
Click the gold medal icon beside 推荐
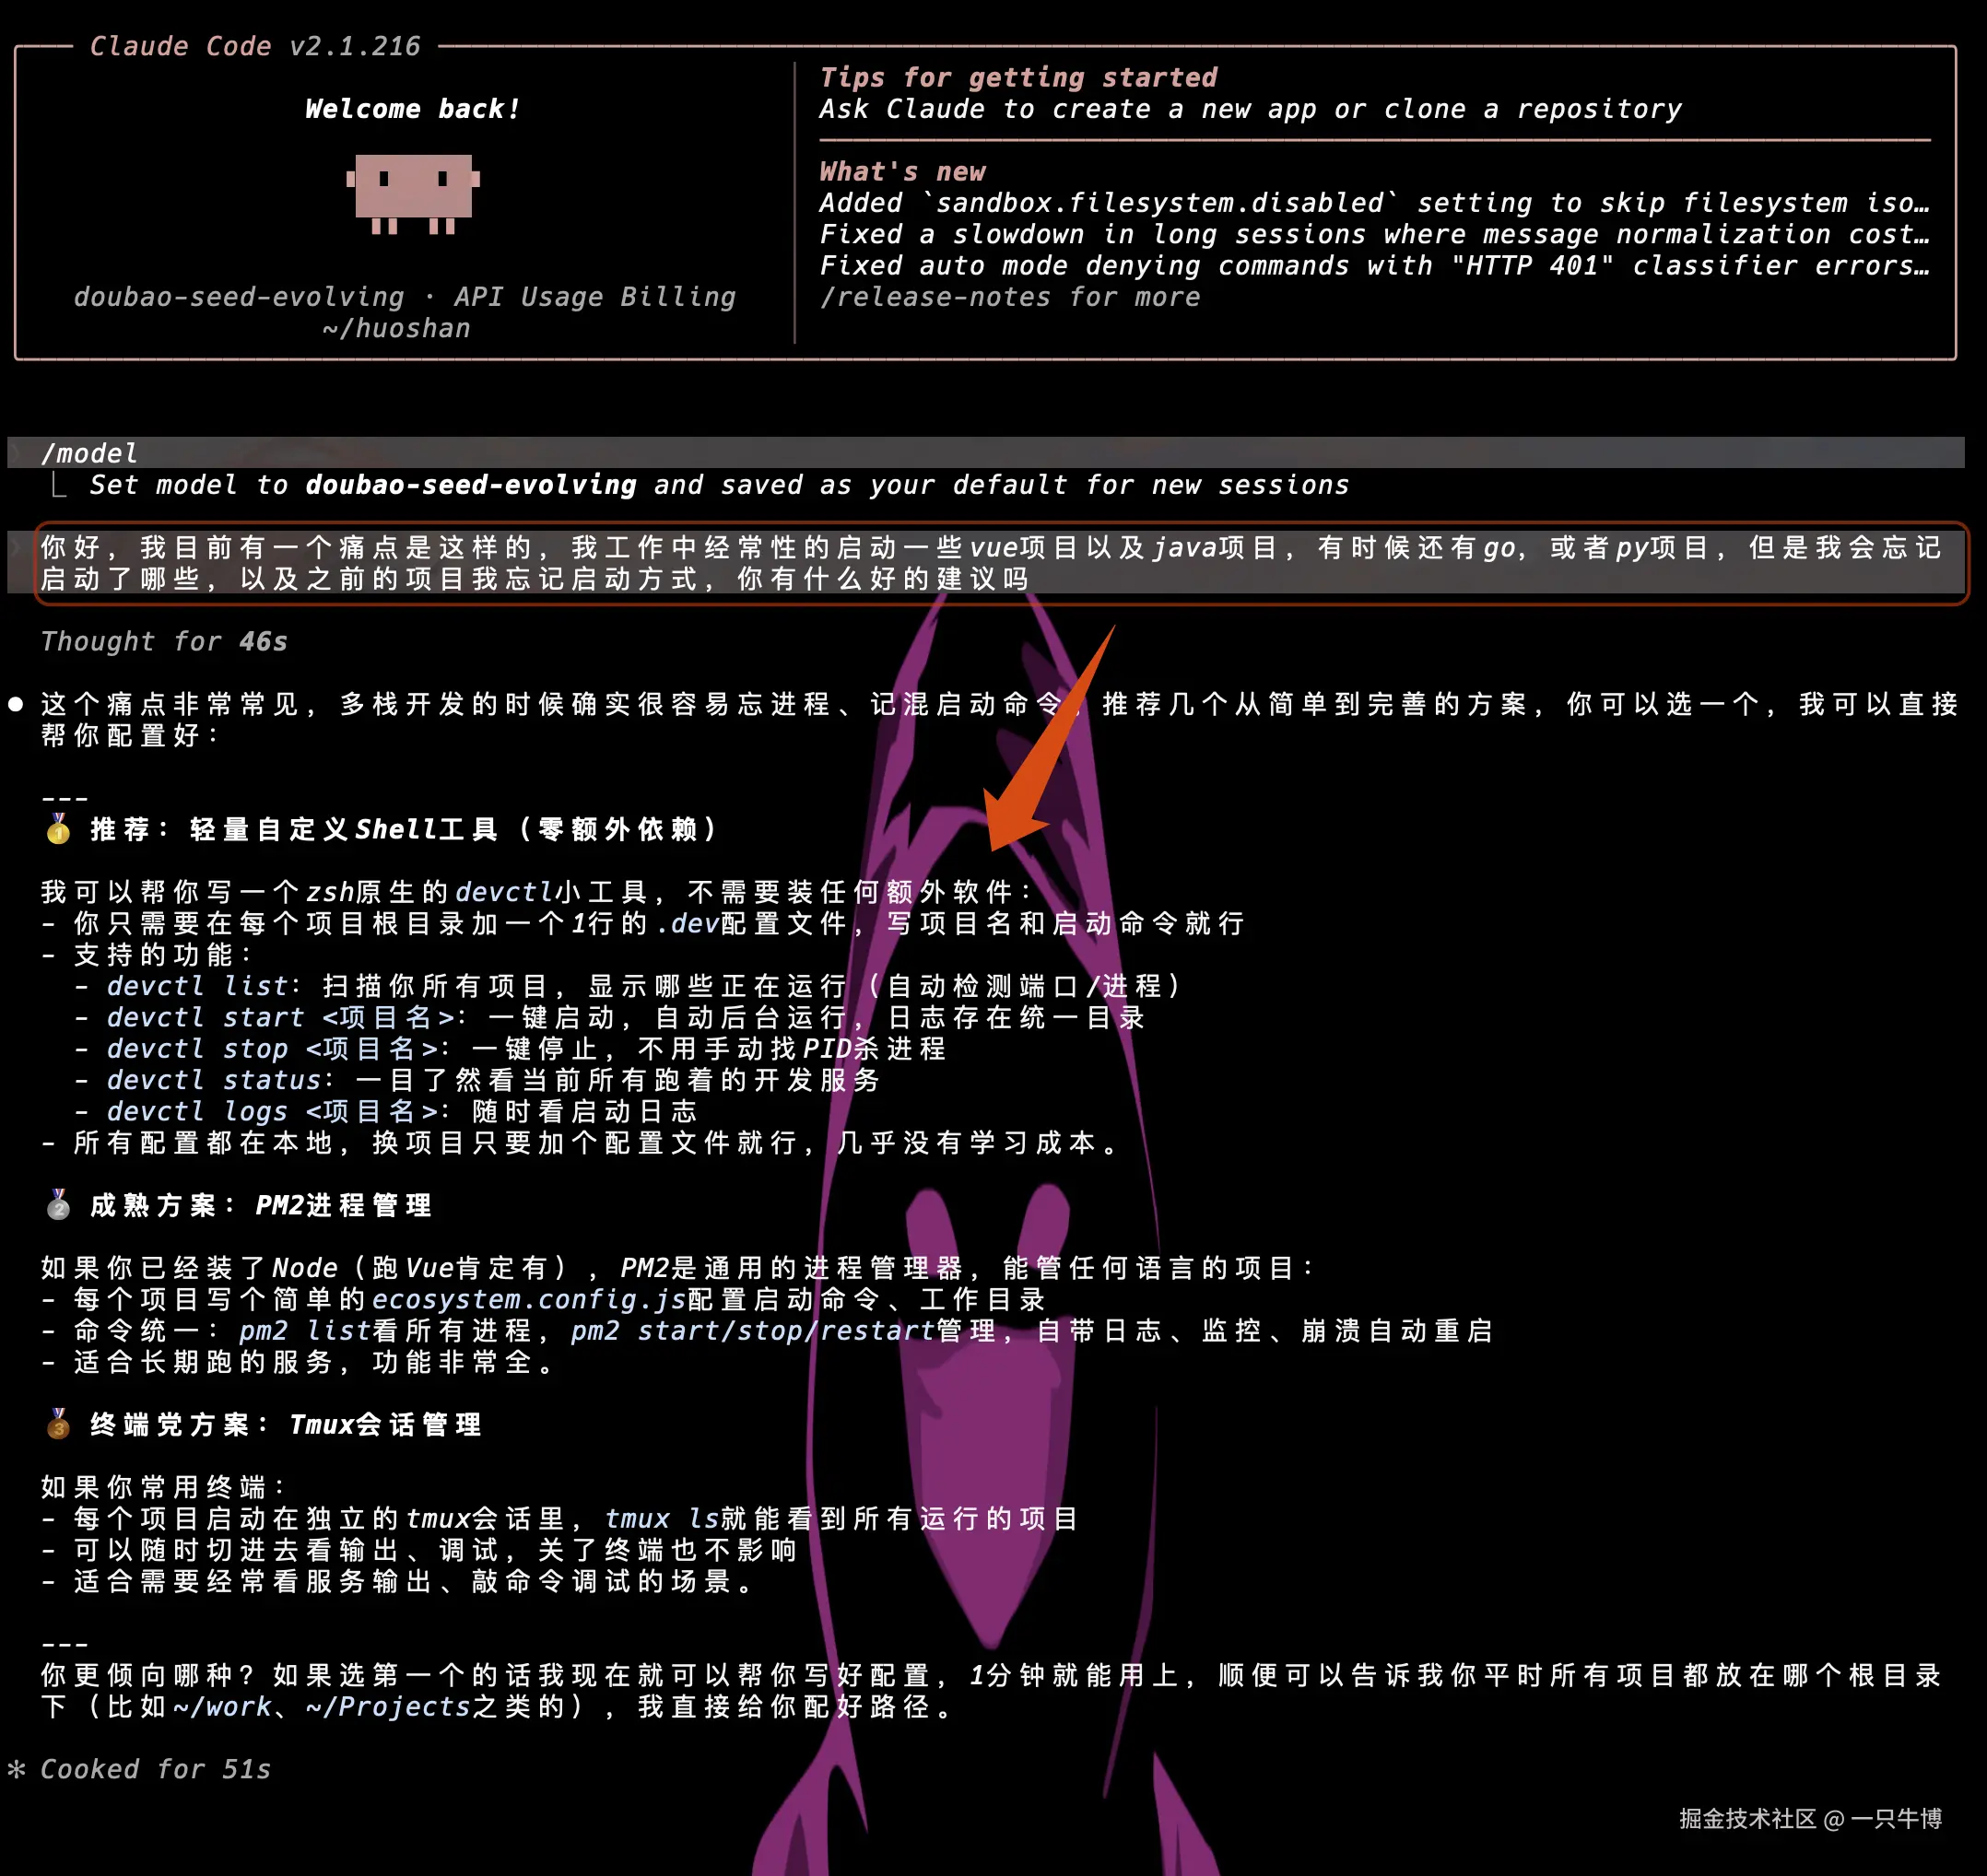click(x=58, y=828)
